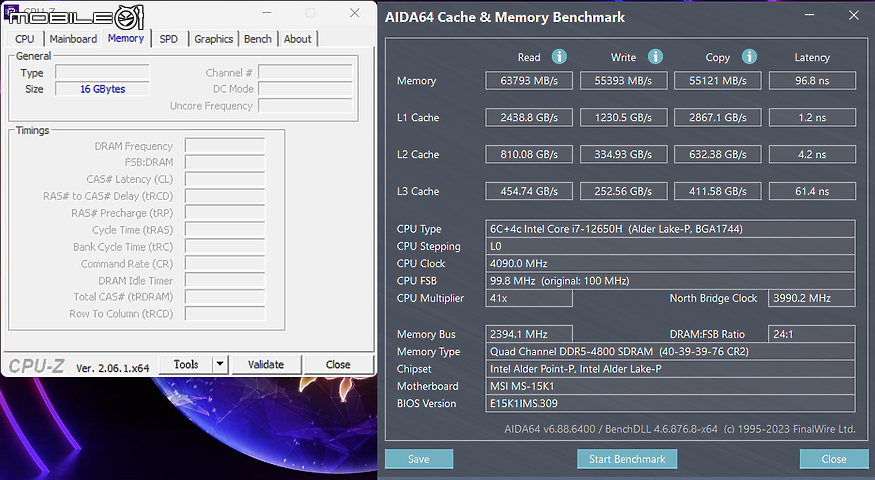Viewport: 875px width, 480px height.
Task: Click L3 Cache Read value 454.74 GB/s
Action: [x=529, y=191]
